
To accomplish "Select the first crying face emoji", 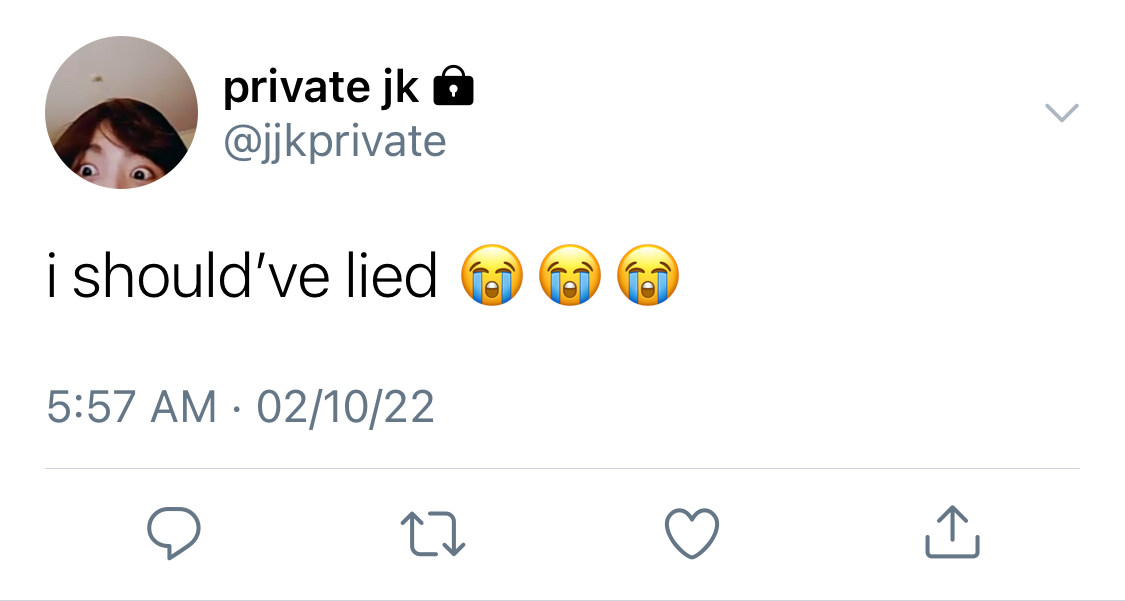I will [491, 275].
